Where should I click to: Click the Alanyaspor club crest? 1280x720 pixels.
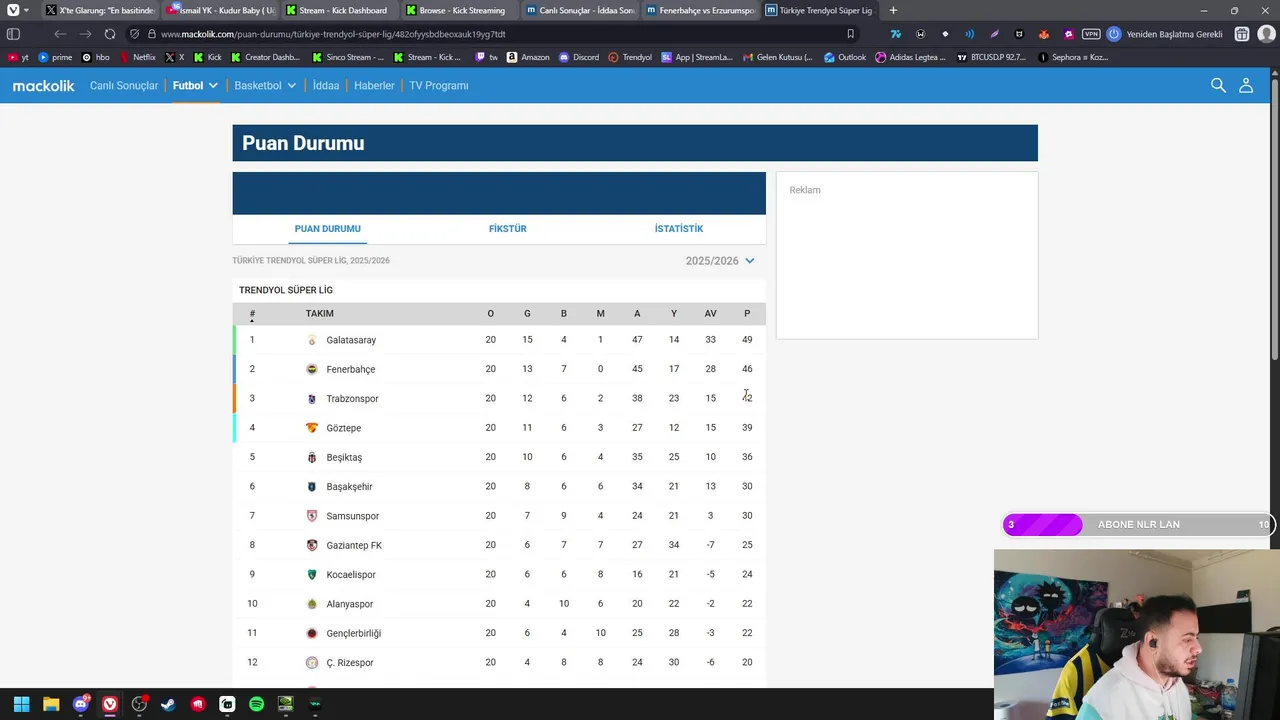pos(312,604)
